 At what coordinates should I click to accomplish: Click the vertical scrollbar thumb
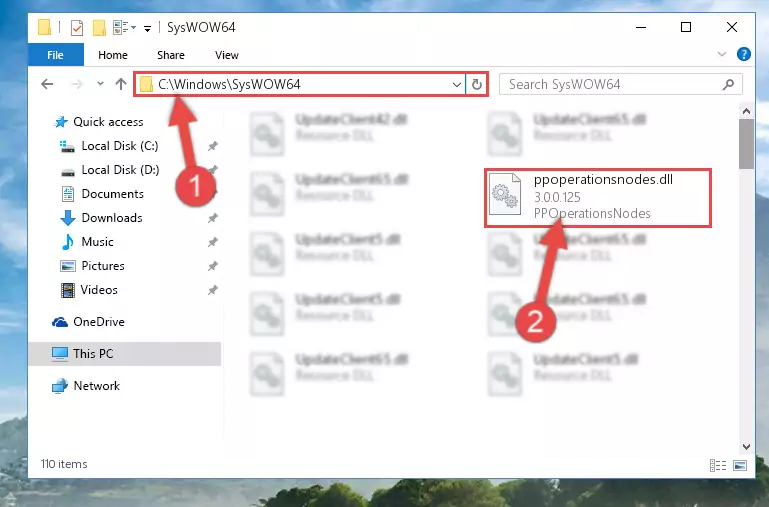click(x=746, y=144)
